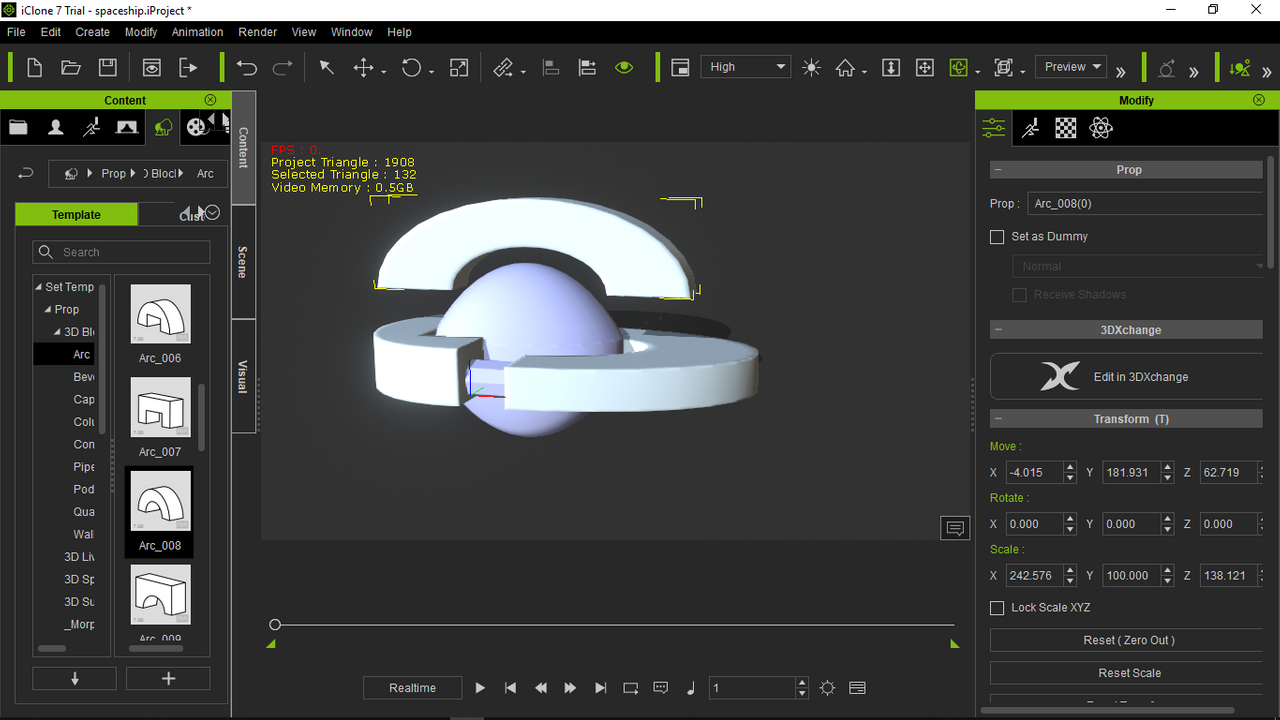Switch to the Set tab in Content panel

126,127
